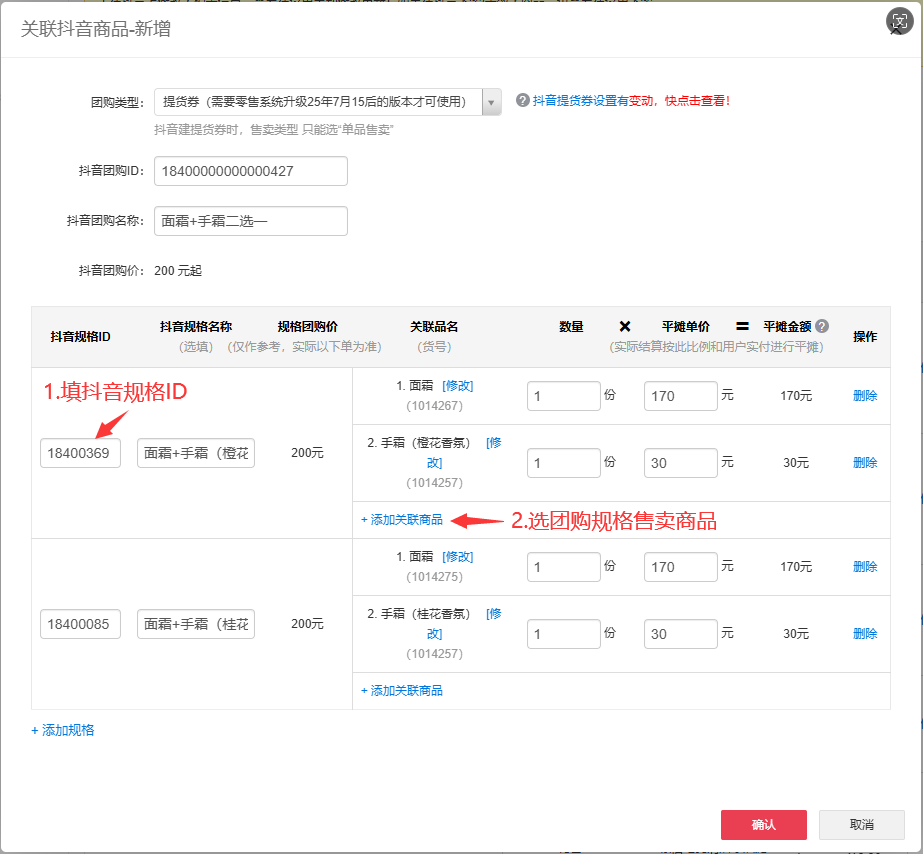The image size is (923, 855).
Task: Focus the 抖音团购名称 text field
Action: click(251, 221)
